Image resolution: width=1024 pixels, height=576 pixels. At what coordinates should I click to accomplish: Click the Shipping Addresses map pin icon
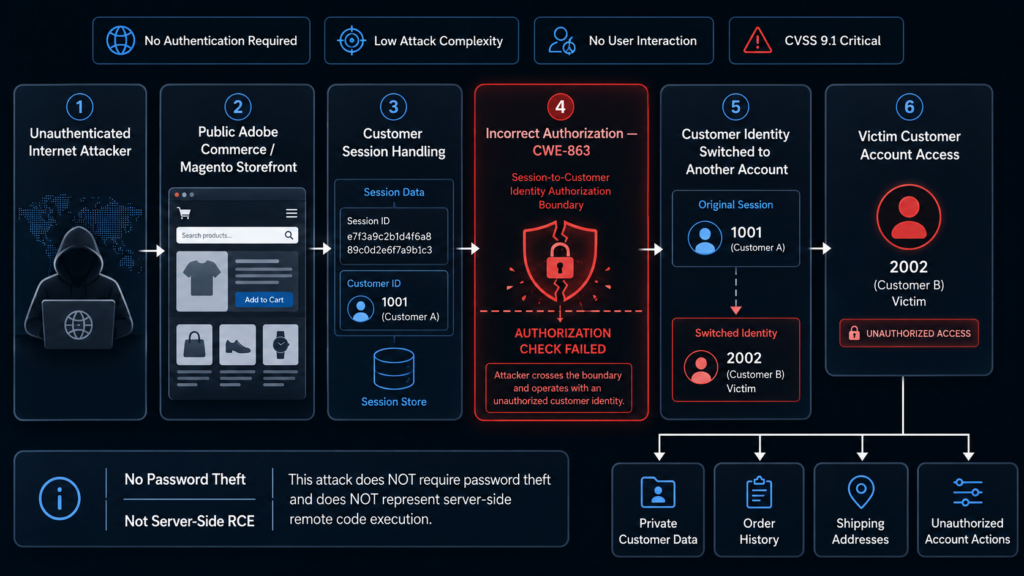(x=861, y=492)
